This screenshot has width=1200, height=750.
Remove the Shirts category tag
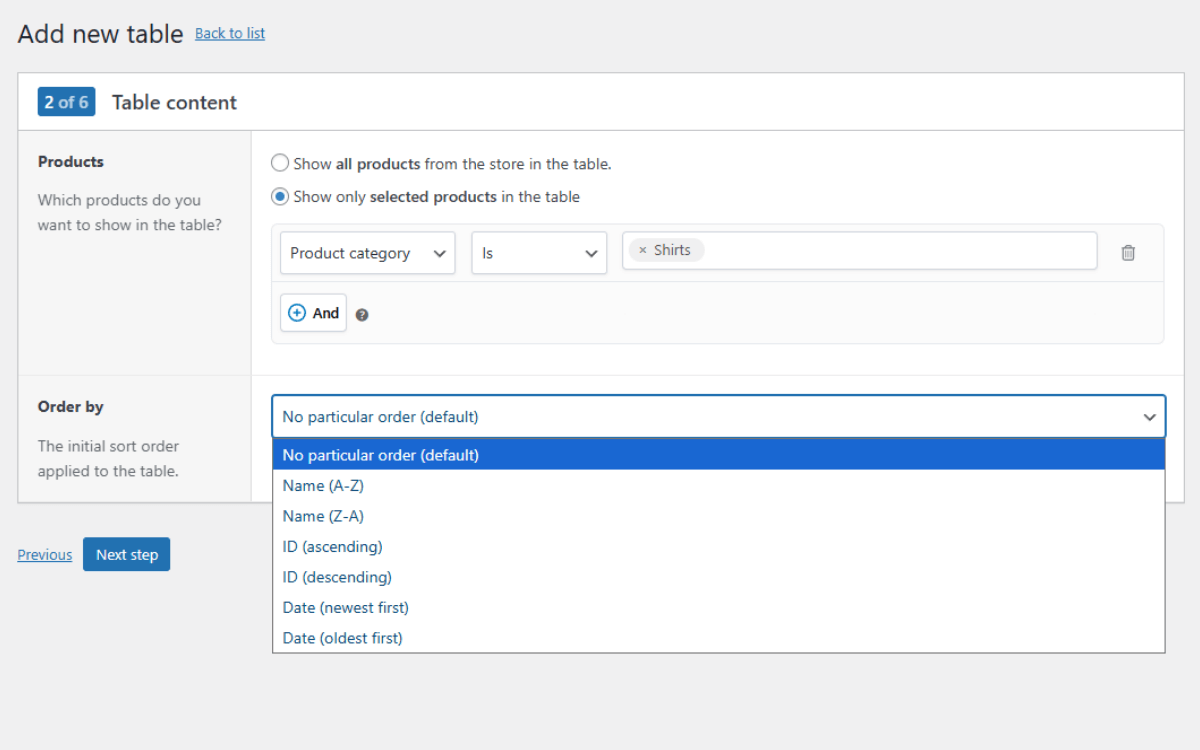coord(641,250)
